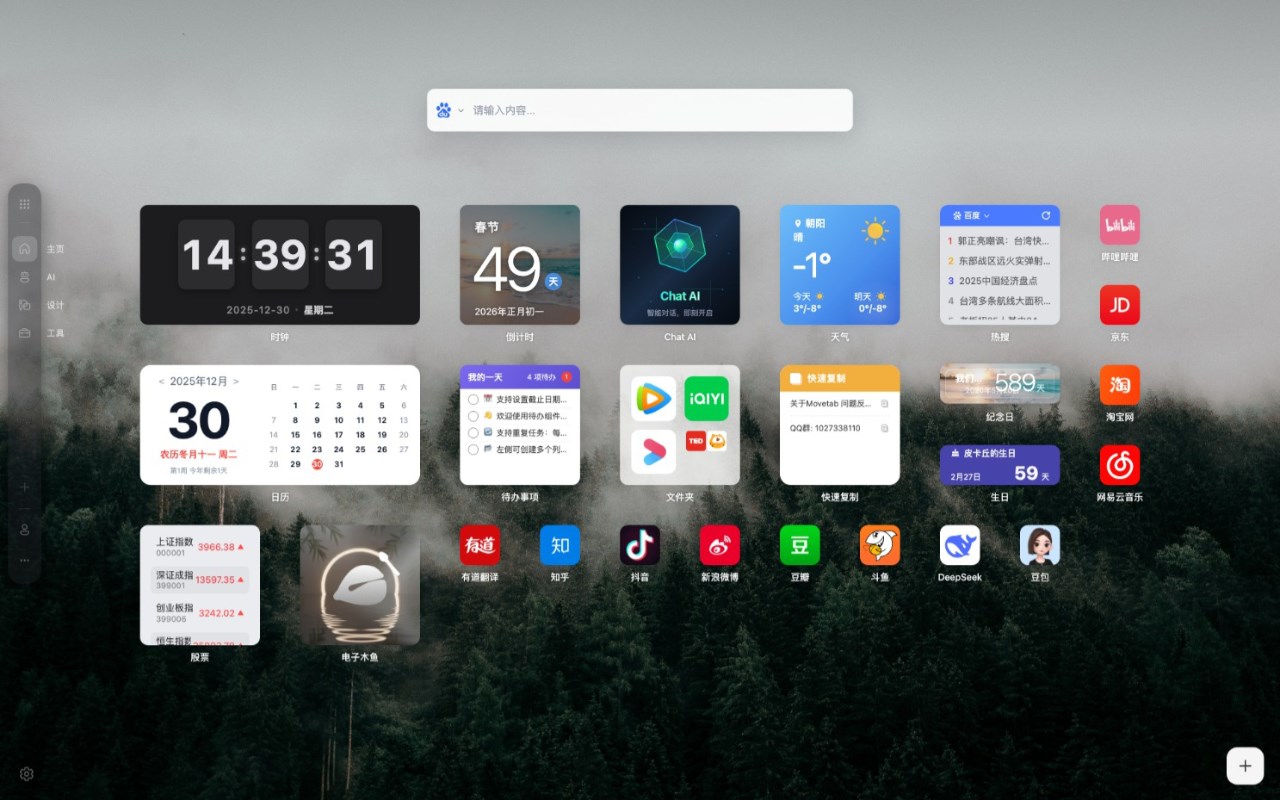Open the 朝阳 weather widget showing -1°
The height and width of the screenshot is (800, 1280).
[x=839, y=265]
